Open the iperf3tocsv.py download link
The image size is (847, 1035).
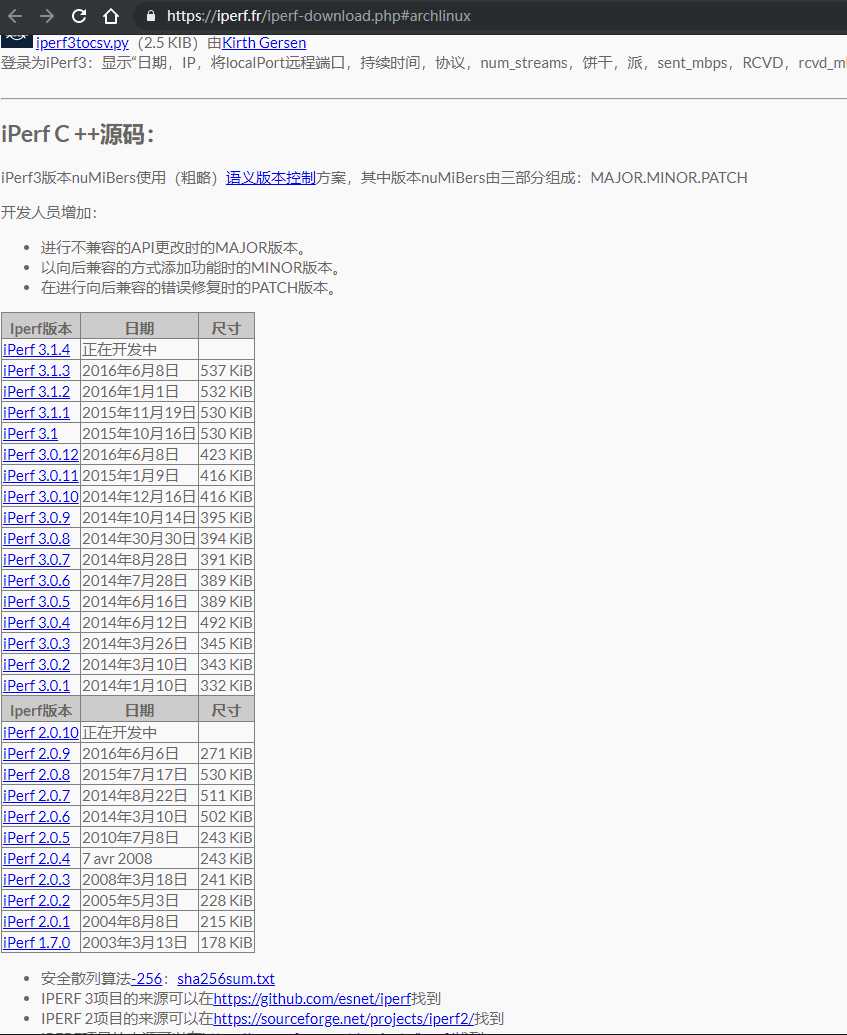point(83,43)
